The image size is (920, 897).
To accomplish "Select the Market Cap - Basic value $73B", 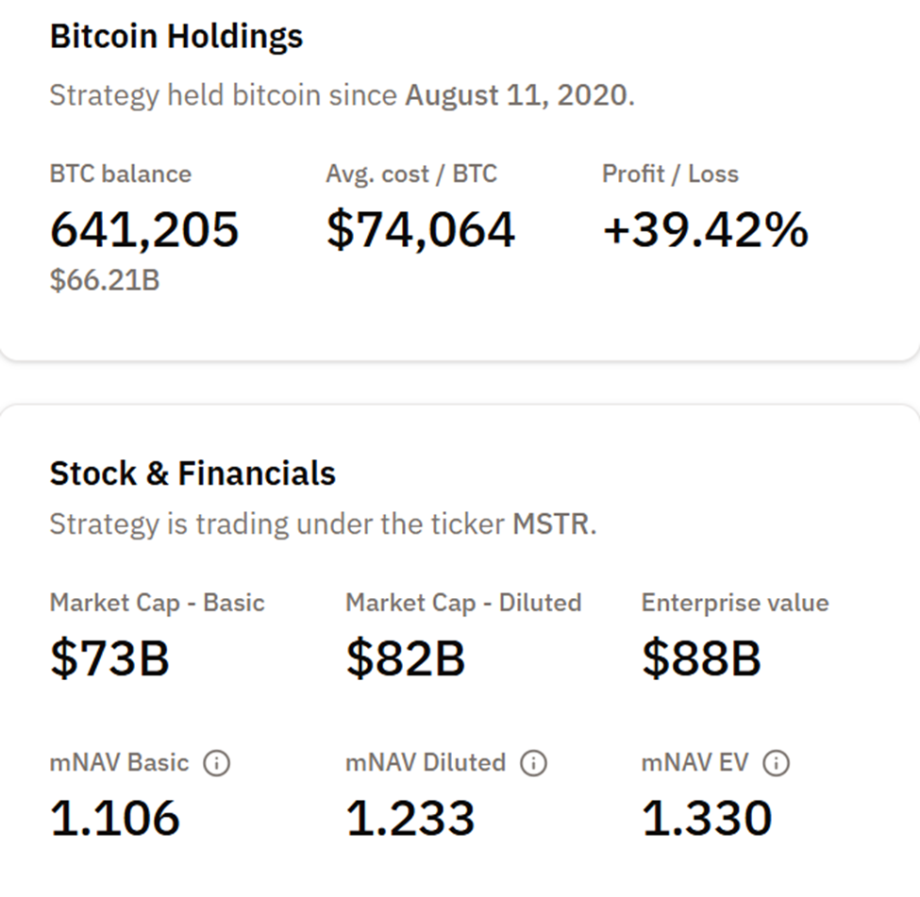I will point(110,658).
